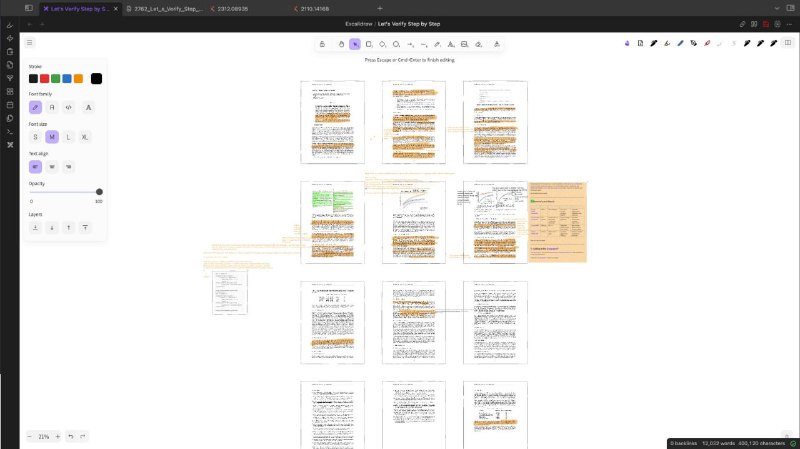Set font size to XL
The width and height of the screenshot is (800, 449).
coord(85,137)
